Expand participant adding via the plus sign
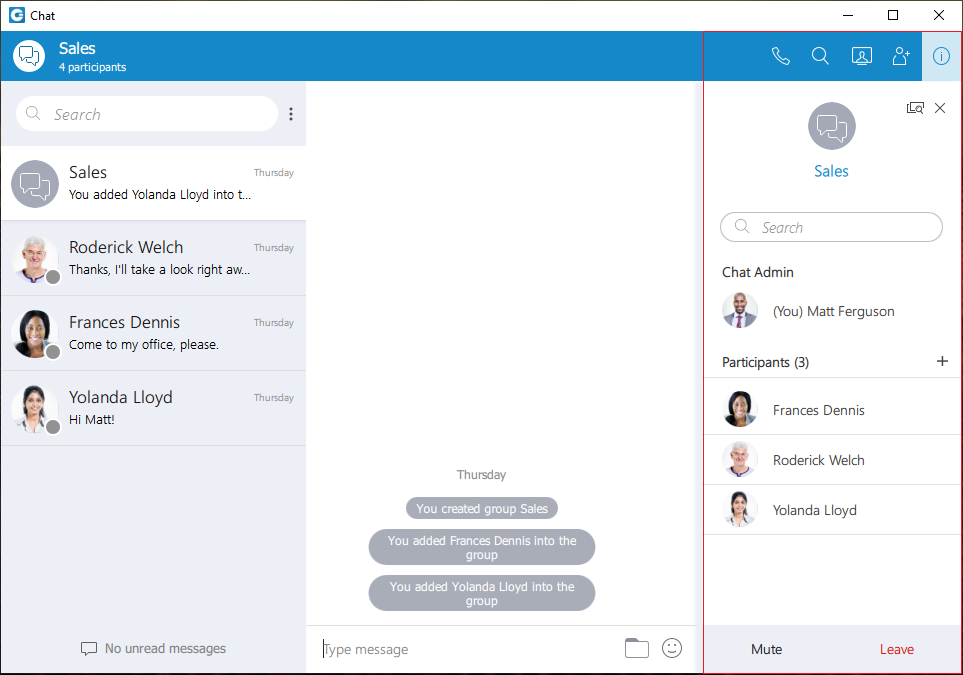 coord(942,361)
